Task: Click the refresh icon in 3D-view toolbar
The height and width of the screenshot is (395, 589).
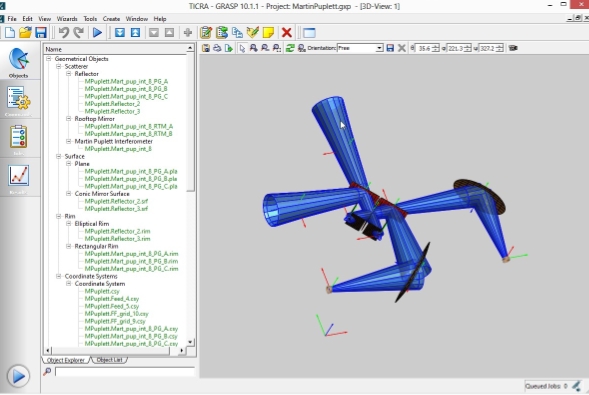Action: click(290, 48)
